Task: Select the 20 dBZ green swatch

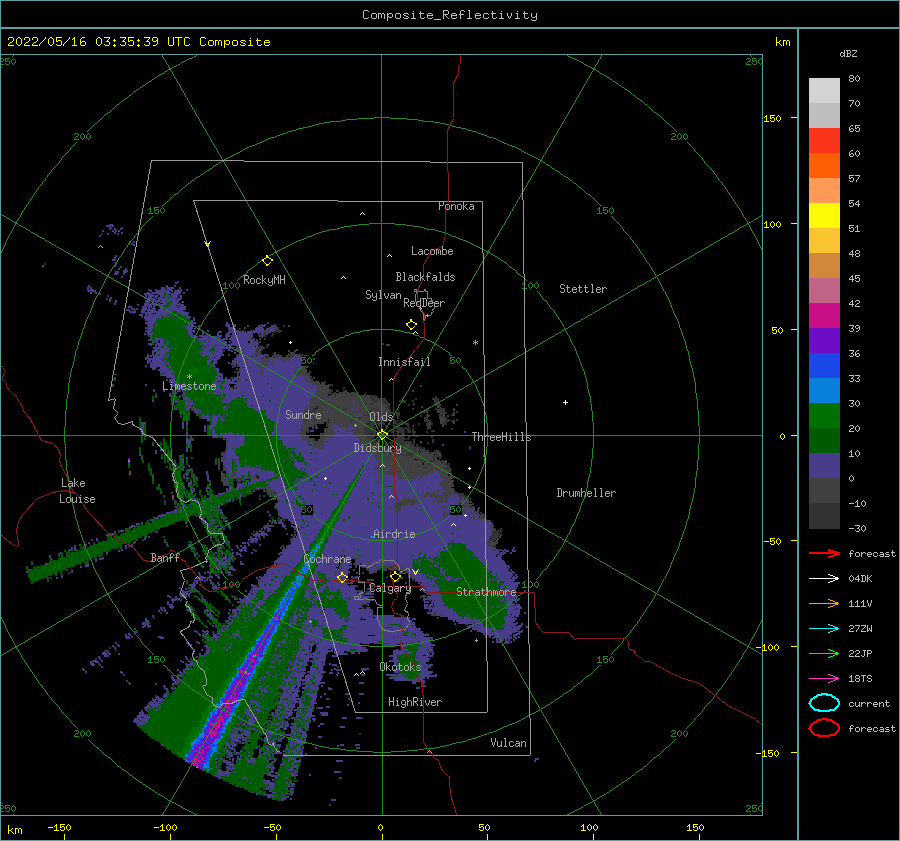Action: coord(824,440)
